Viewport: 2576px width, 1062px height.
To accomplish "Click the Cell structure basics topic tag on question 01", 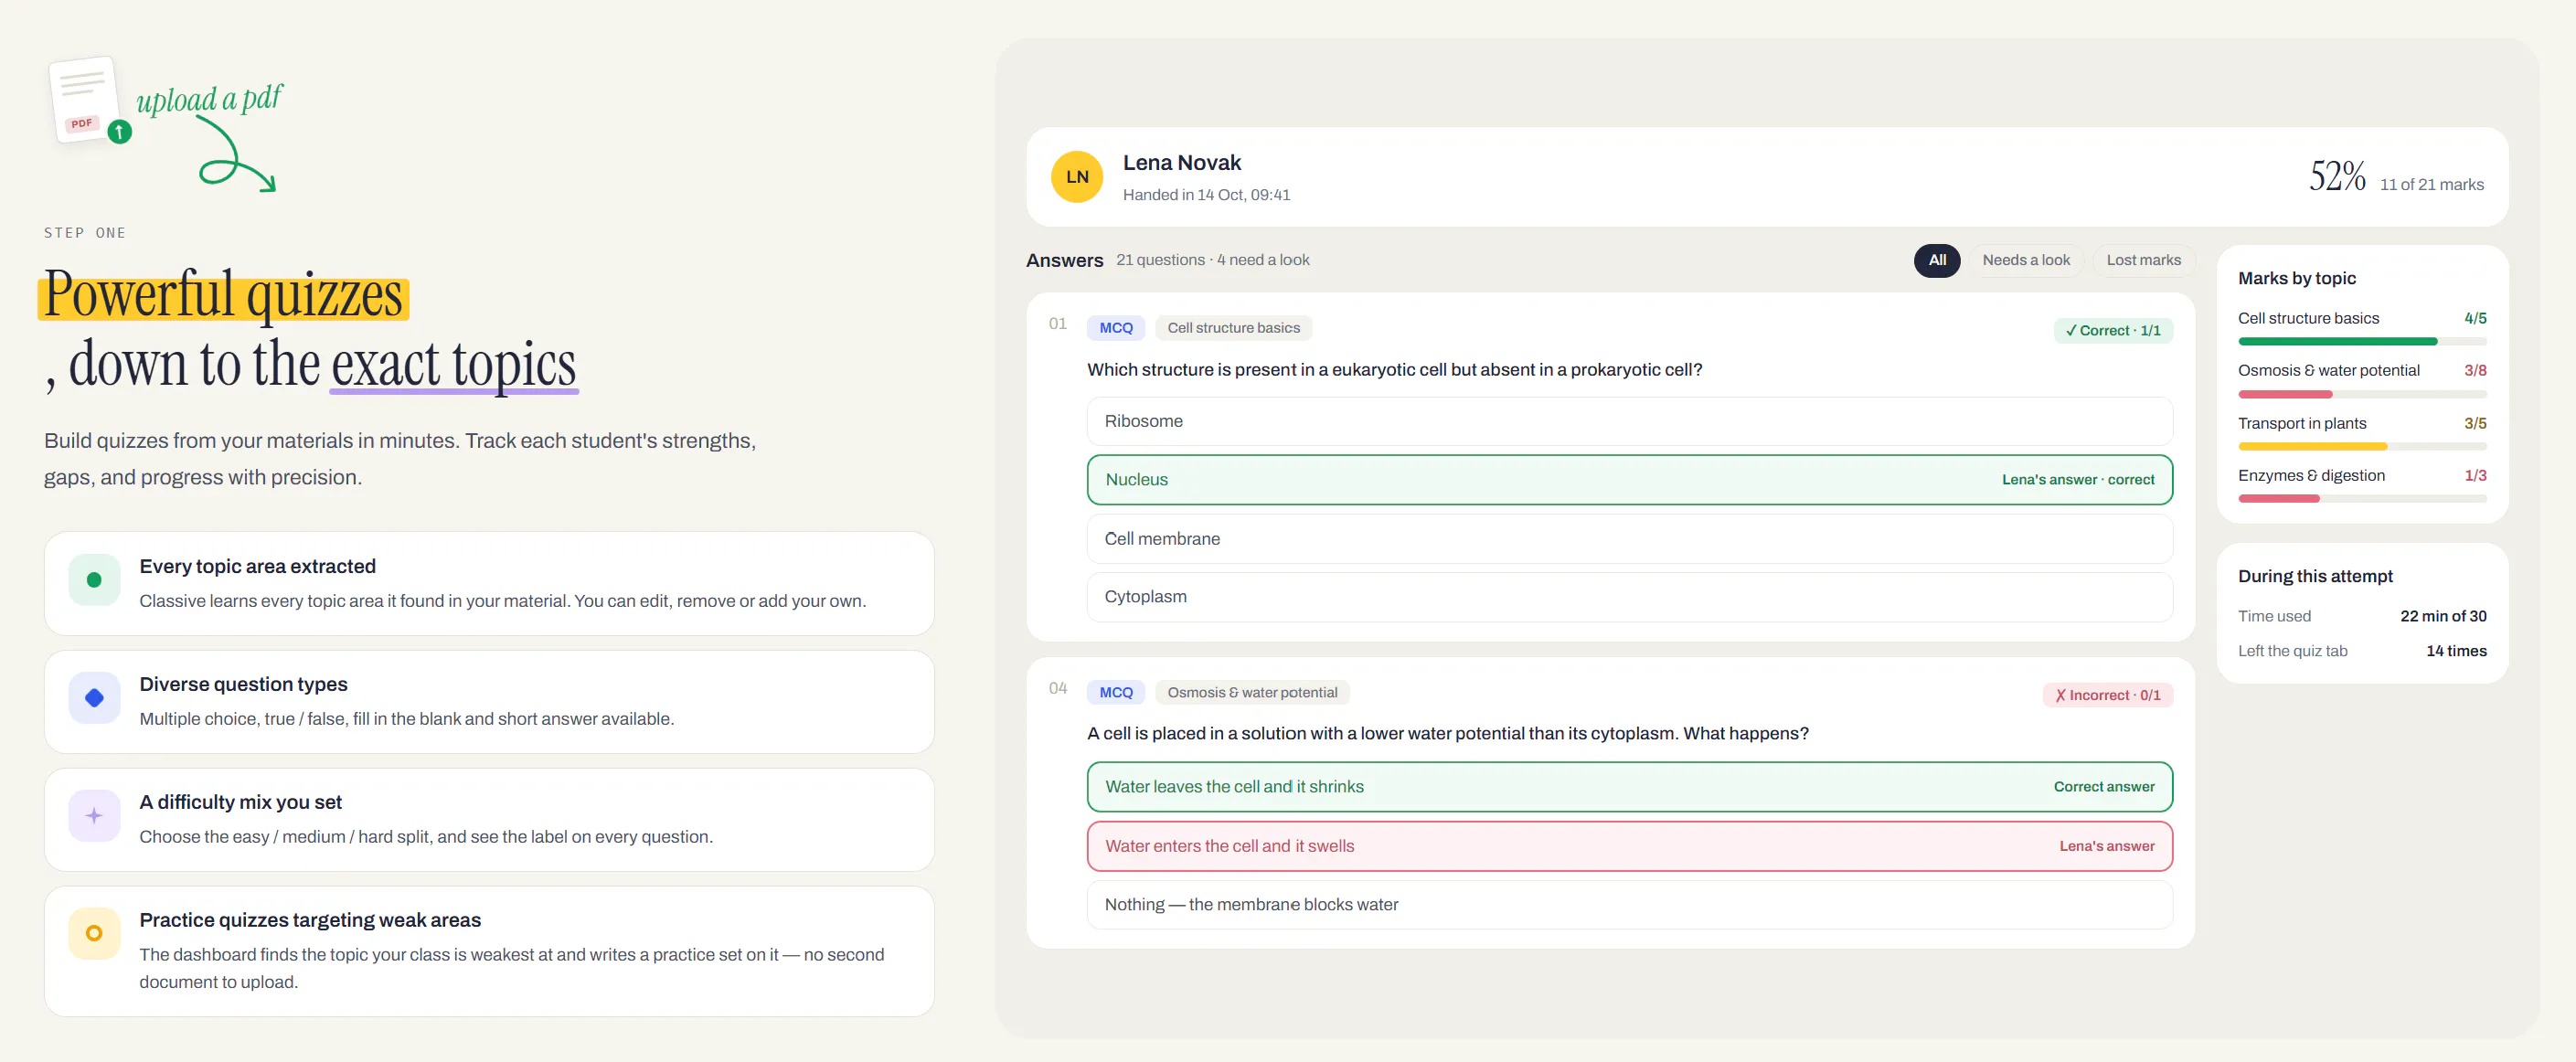I will 1233,328.
